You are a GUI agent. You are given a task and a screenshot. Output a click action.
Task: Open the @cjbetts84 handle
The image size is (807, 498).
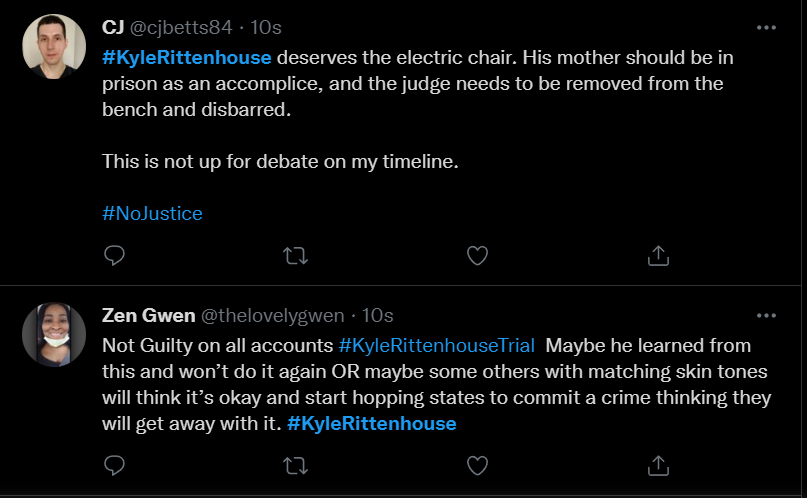[186, 28]
